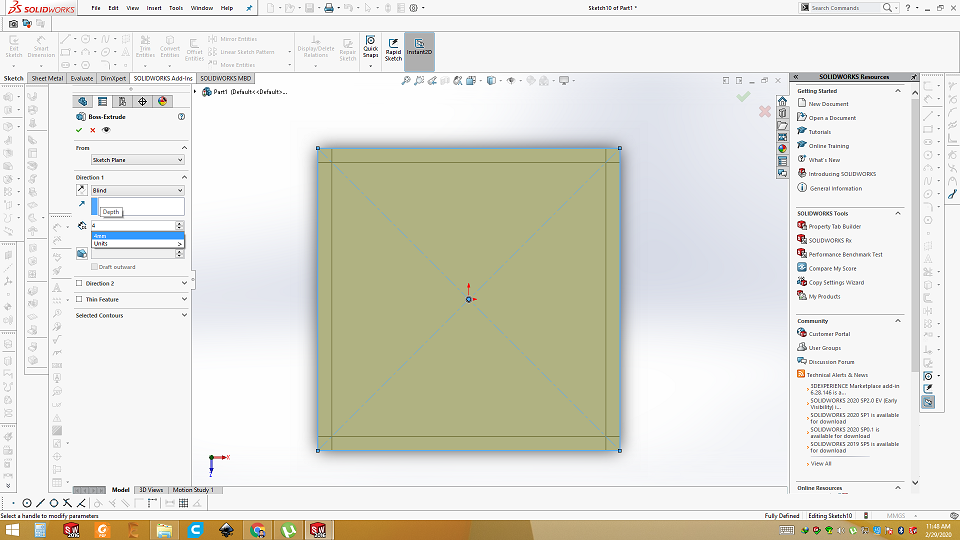Viewport: 960px width, 540px height.
Task: Collapse the Getting Started group
Action: 898,91
